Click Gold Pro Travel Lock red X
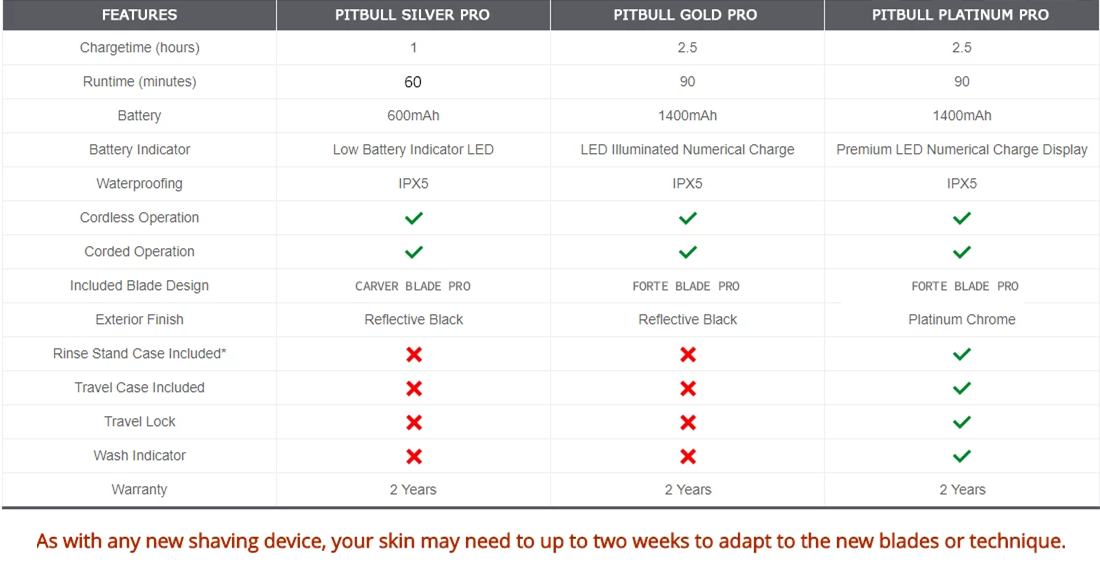This screenshot has width=1100, height=567. tap(688, 422)
